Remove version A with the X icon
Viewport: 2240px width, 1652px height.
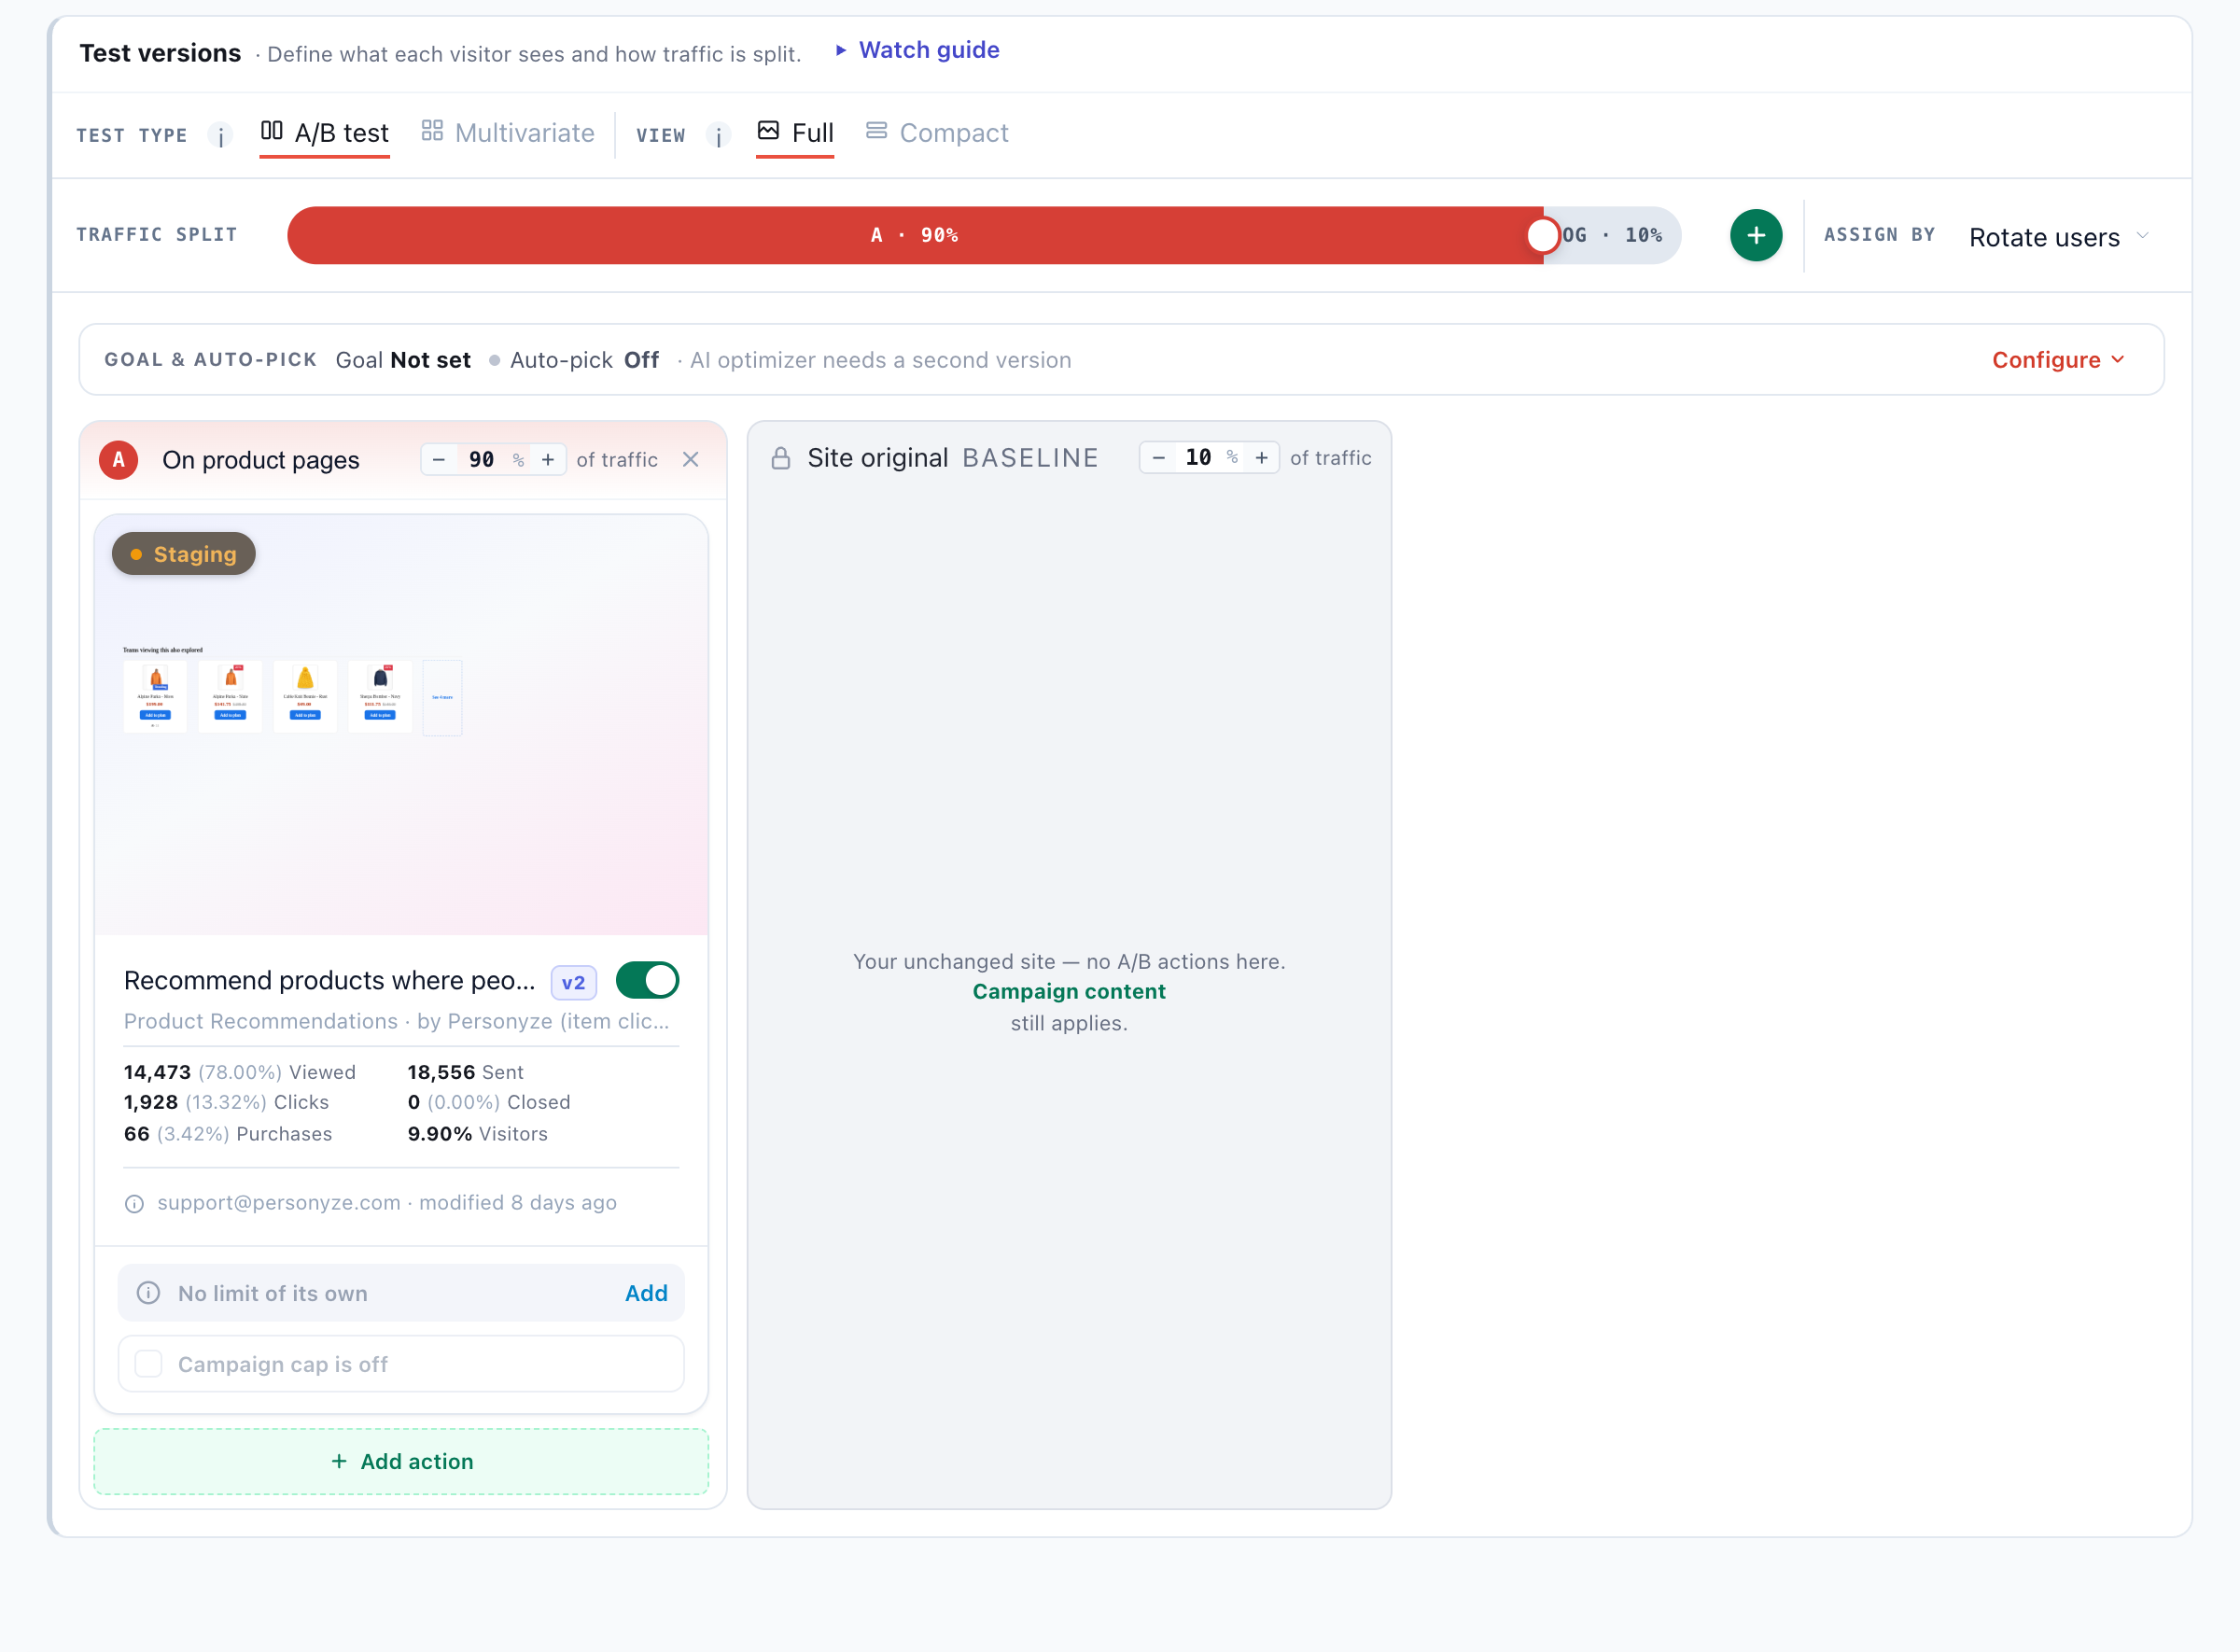pos(690,460)
